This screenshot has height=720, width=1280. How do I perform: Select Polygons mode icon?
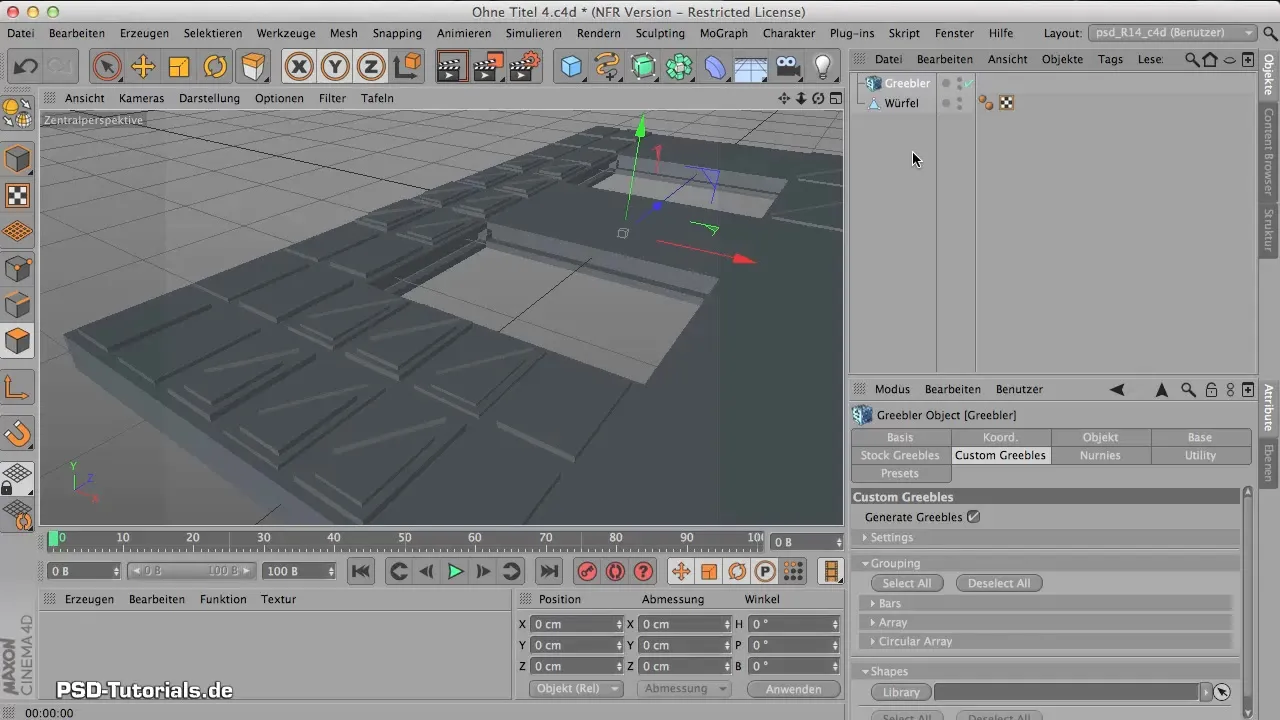coord(18,341)
